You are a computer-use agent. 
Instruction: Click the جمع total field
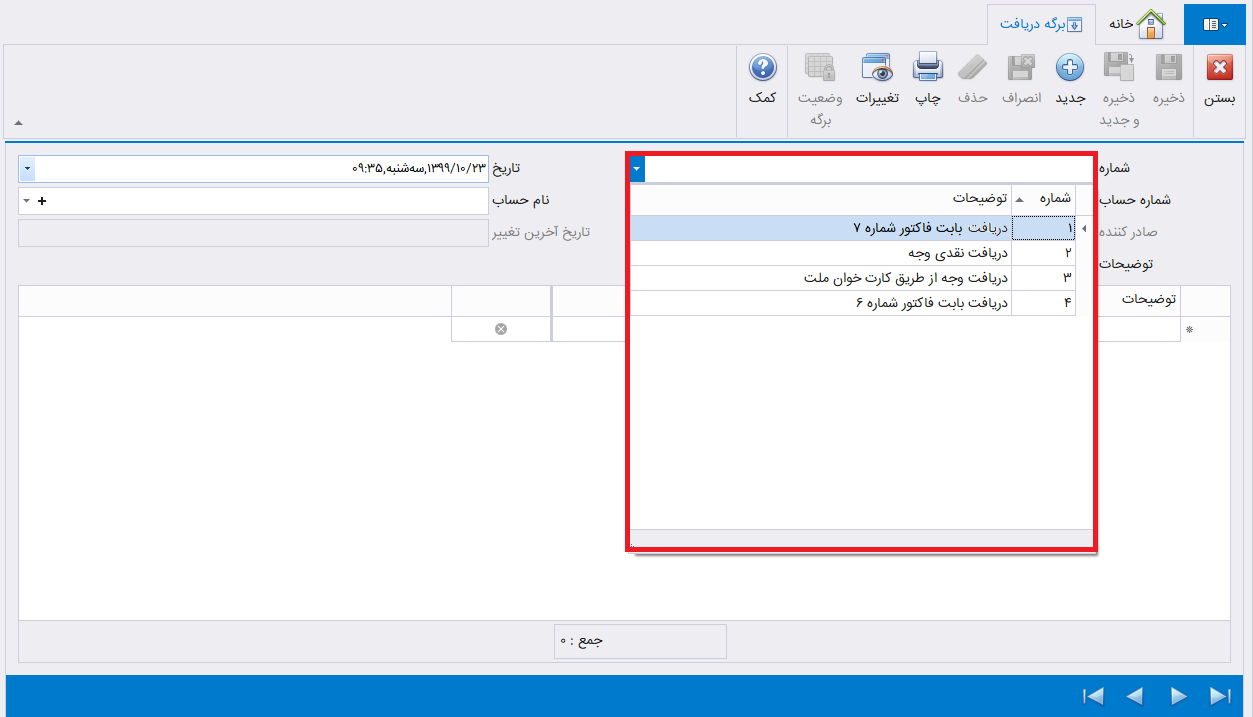(x=640, y=641)
